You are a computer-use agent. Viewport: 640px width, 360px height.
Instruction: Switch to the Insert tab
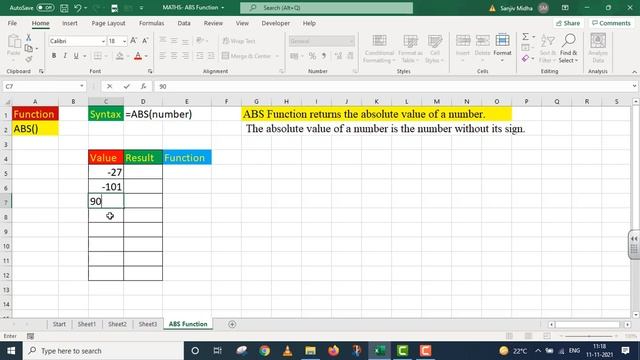pos(70,23)
